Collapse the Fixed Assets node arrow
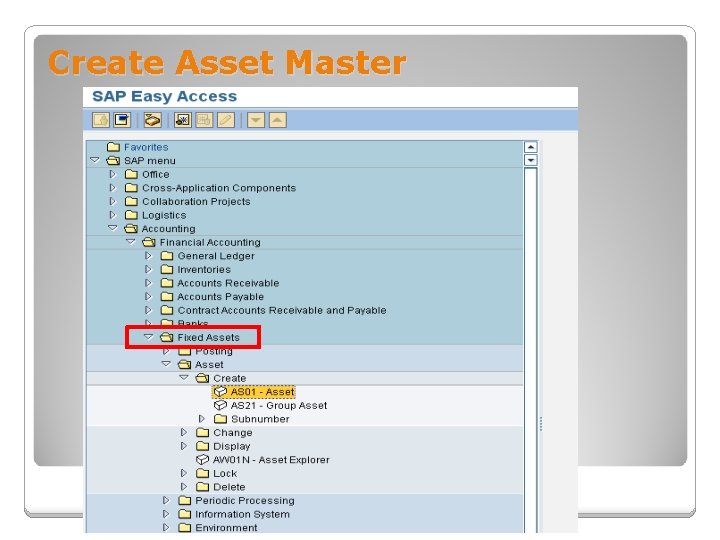 click(148, 337)
